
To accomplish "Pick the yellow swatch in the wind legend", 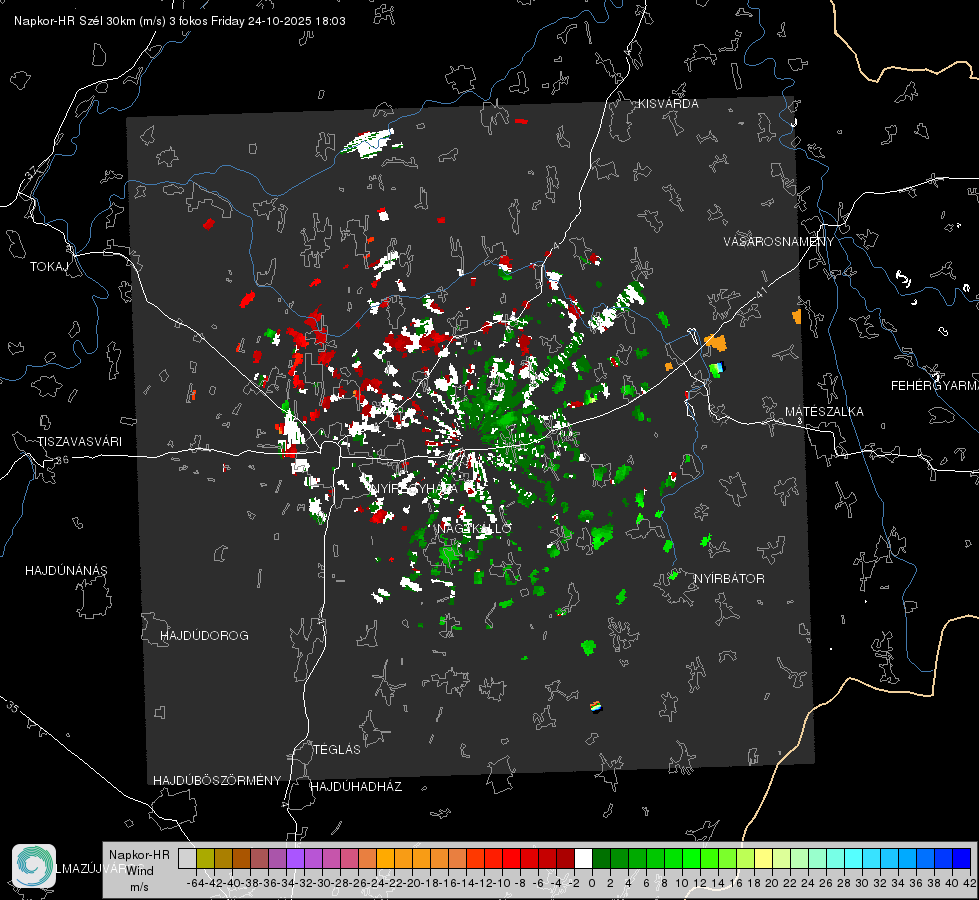I will tap(763, 858).
